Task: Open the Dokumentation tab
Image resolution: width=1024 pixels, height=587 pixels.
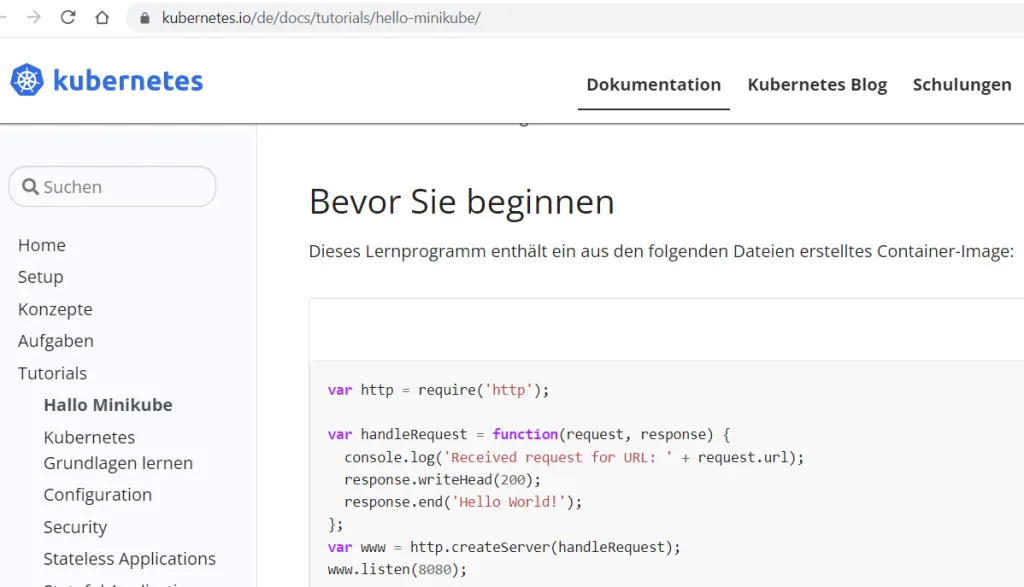Action: (x=653, y=85)
